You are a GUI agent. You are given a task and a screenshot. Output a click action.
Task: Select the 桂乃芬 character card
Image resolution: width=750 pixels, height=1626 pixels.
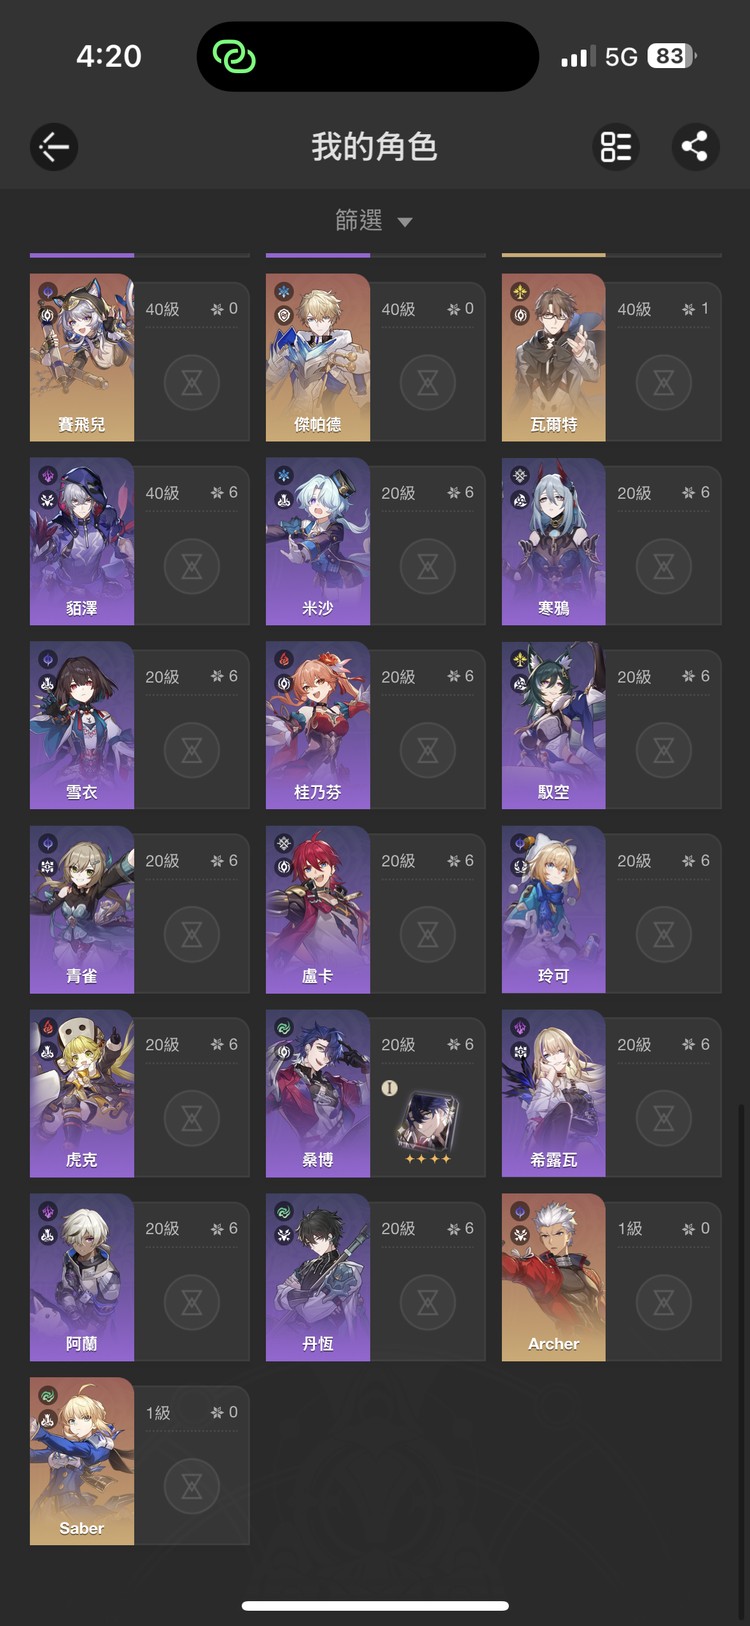[376, 725]
